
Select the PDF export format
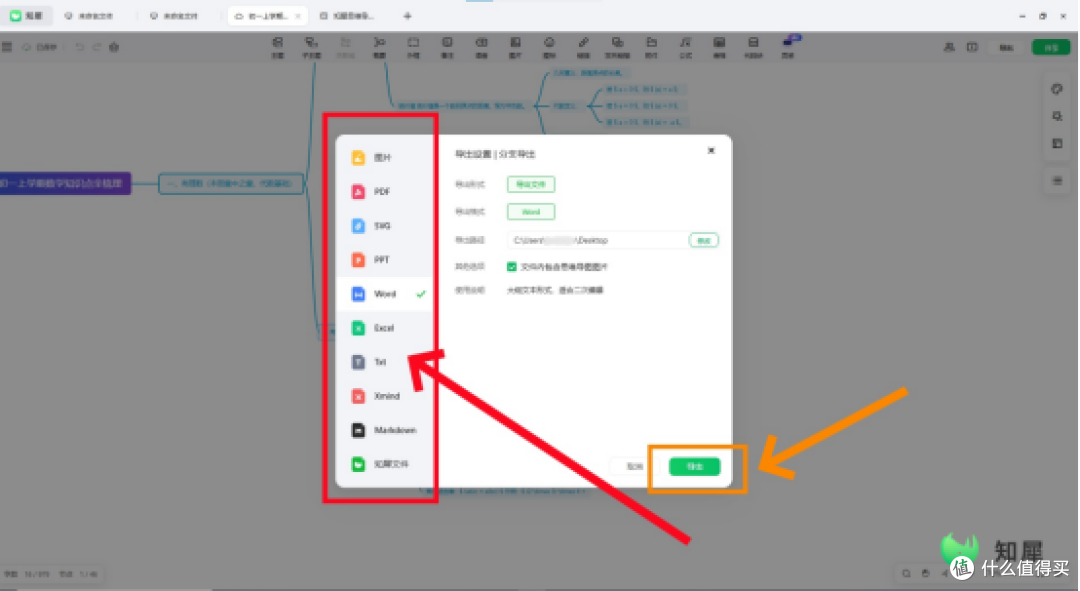pos(384,191)
